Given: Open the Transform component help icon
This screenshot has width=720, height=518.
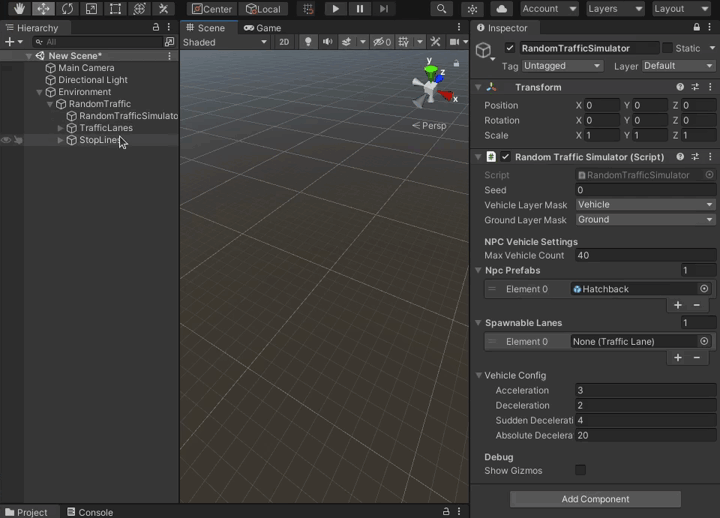Looking at the screenshot, I should (680, 87).
